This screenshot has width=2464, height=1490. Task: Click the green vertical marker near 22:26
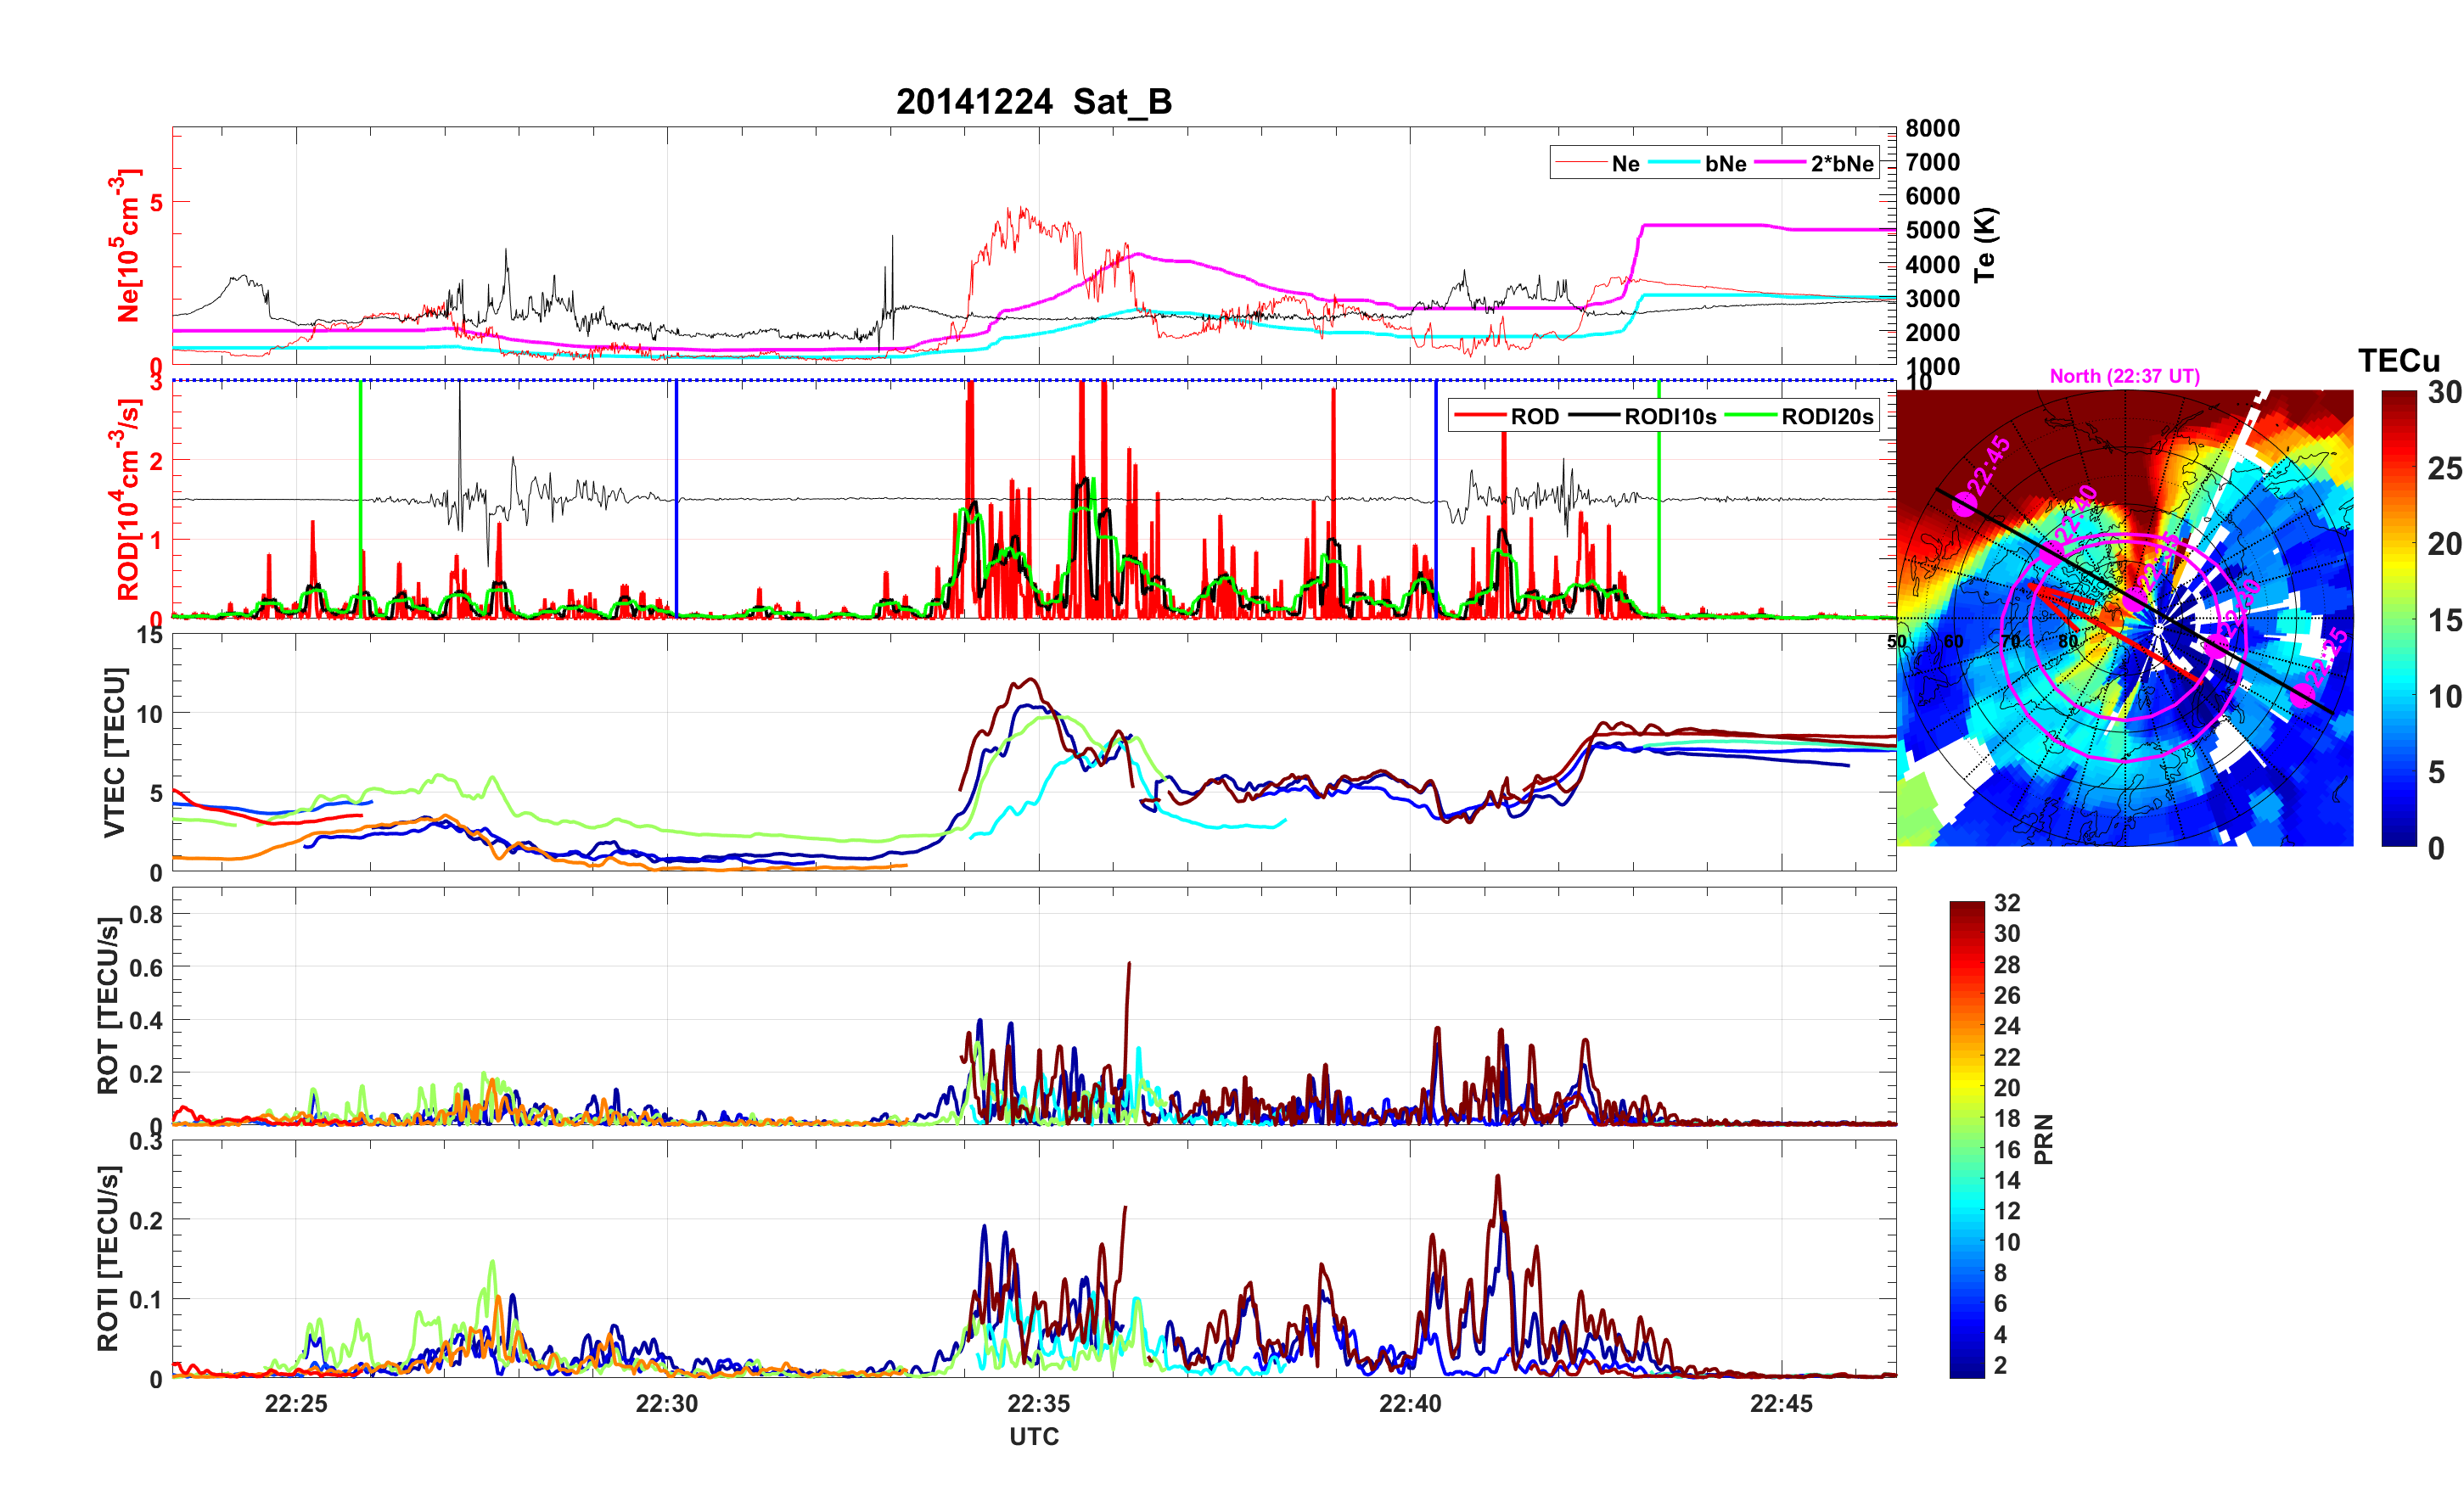tap(361, 498)
